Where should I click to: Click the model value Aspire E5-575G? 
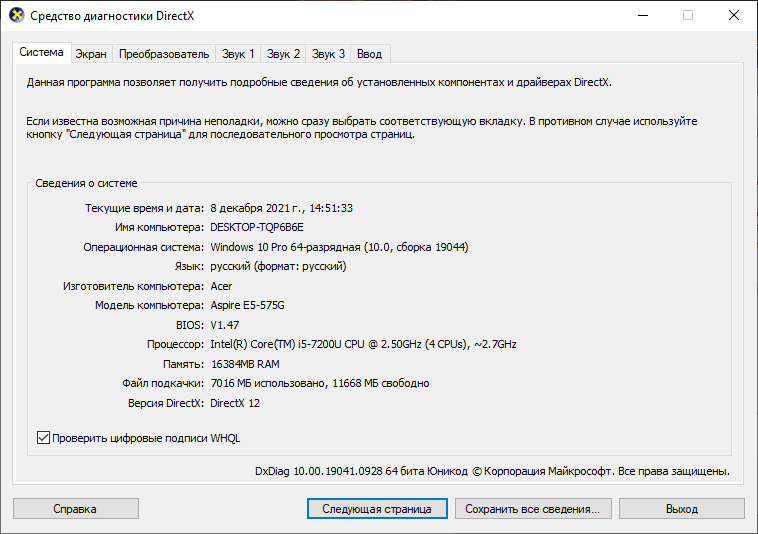point(248,305)
